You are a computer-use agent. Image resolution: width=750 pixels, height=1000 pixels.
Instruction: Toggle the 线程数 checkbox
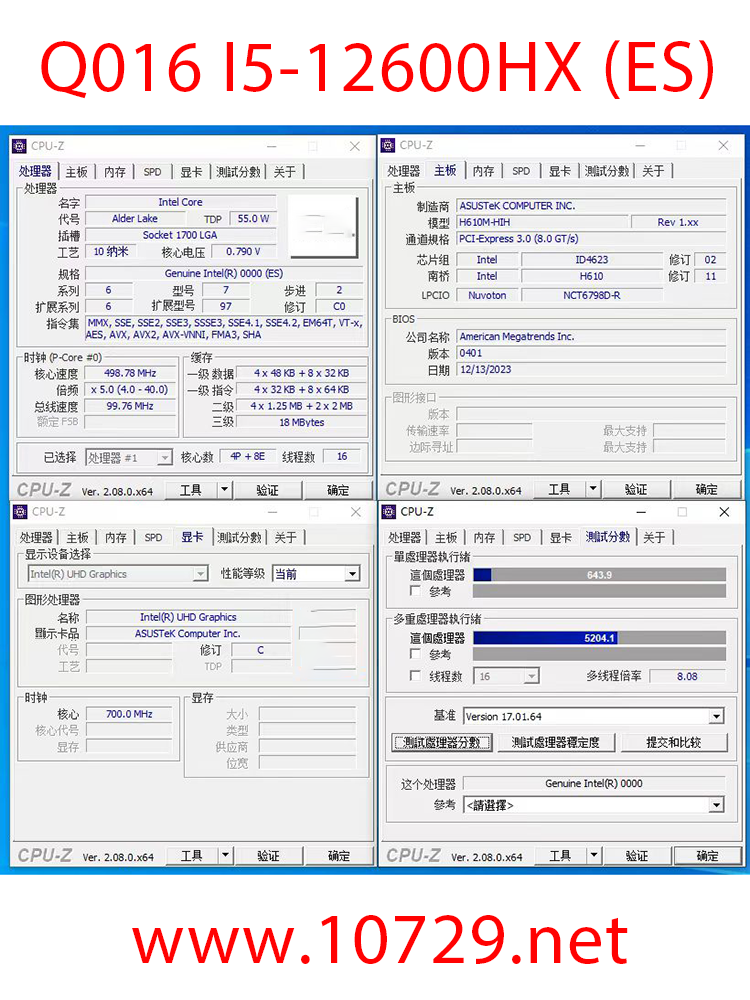click(x=415, y=676)
